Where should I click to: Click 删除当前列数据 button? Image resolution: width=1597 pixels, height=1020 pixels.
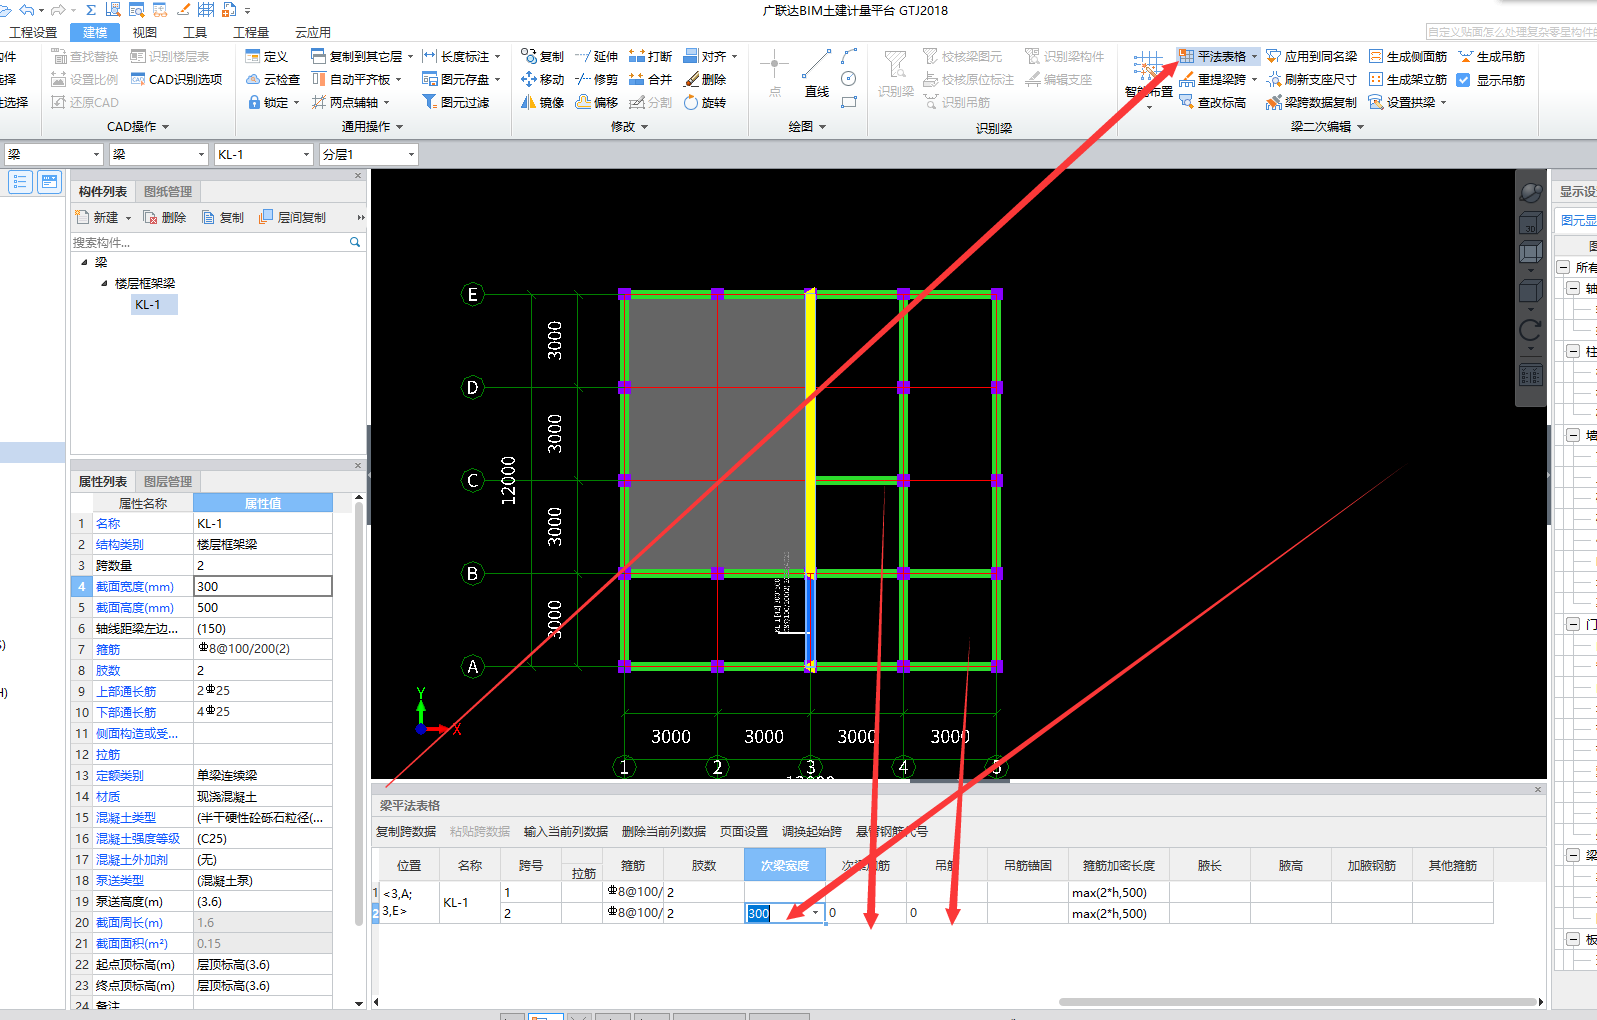[664, 831]
